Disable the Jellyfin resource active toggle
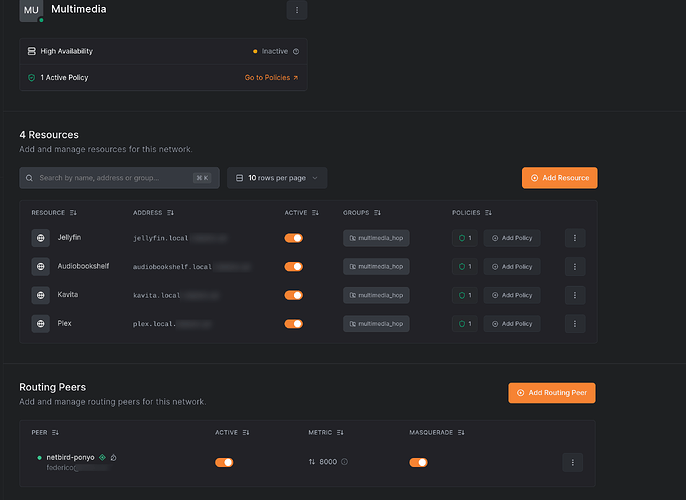Image resolution: width=686 pixels, height=500 pixels. (294, 238)
